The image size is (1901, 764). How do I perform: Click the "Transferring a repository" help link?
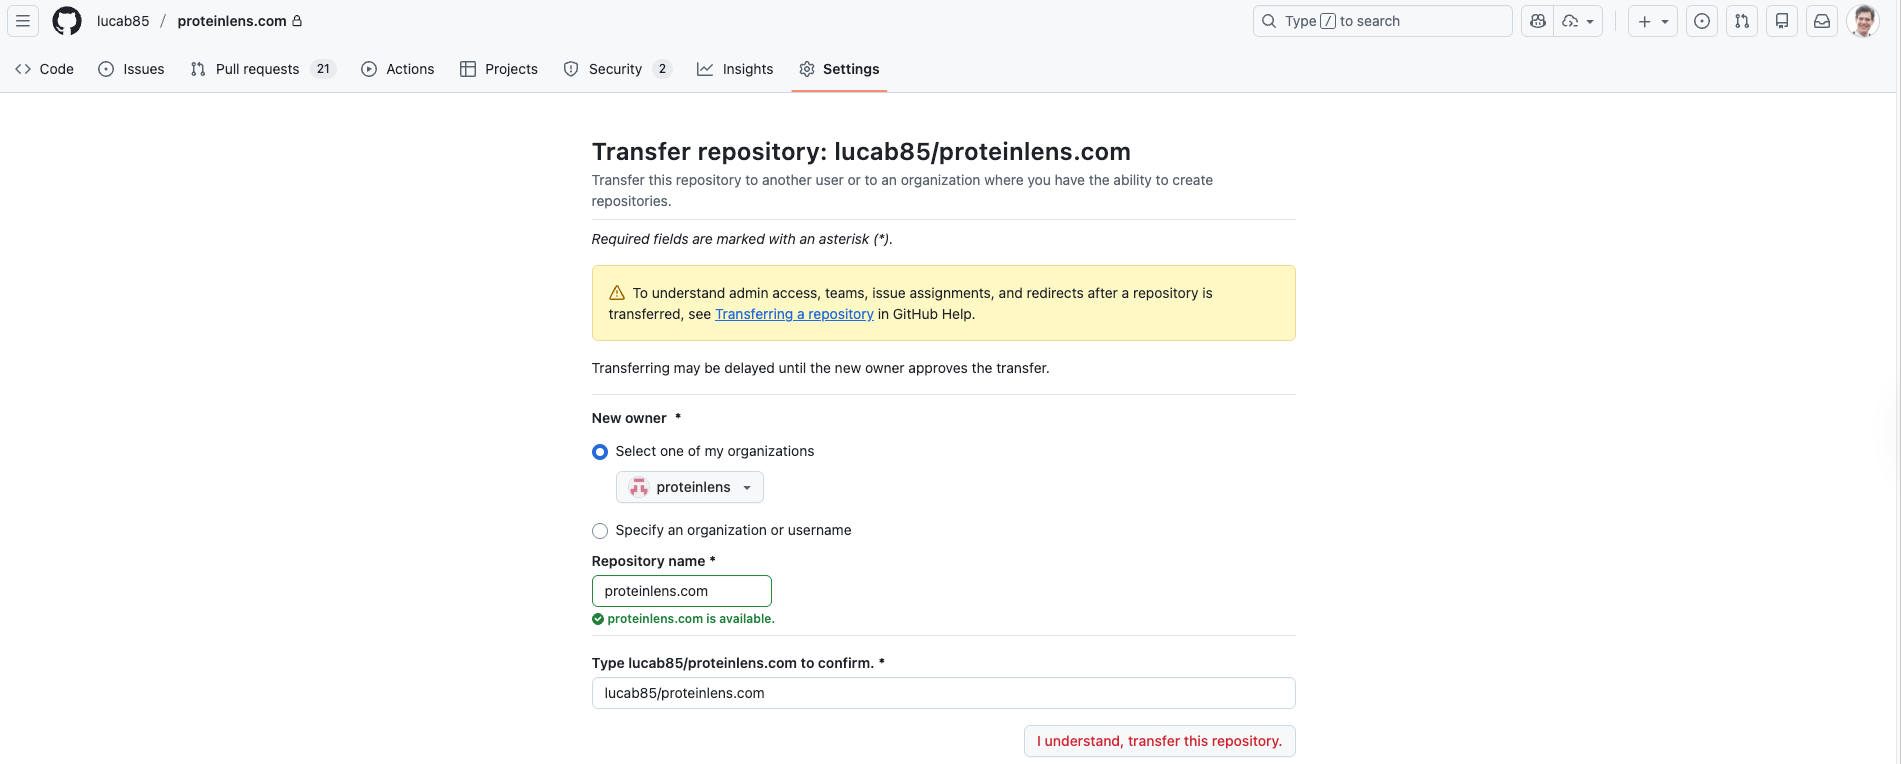(794, 313)
